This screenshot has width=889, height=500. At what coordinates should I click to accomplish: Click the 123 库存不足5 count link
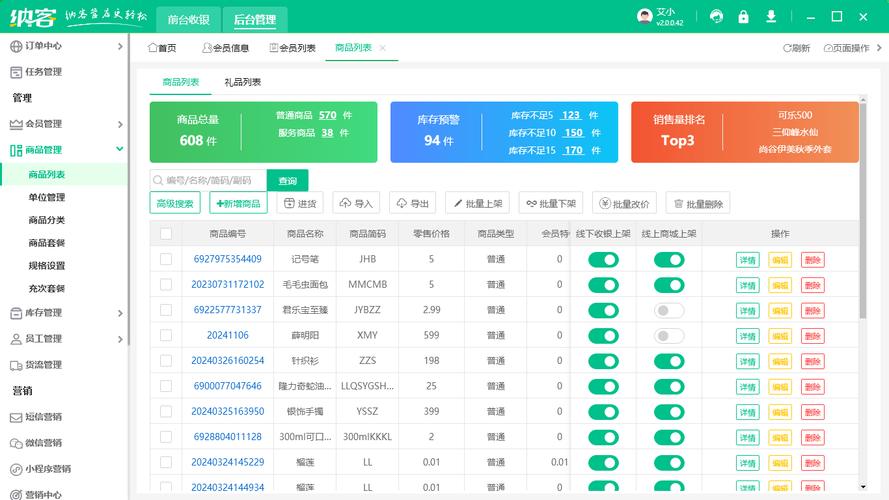[x=570, y=115]
